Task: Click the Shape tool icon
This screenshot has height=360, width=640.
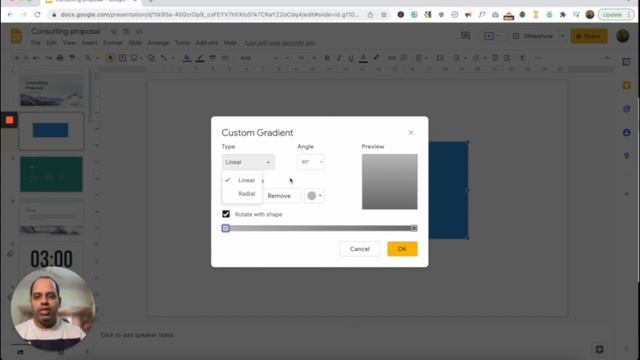Action: 151,58
